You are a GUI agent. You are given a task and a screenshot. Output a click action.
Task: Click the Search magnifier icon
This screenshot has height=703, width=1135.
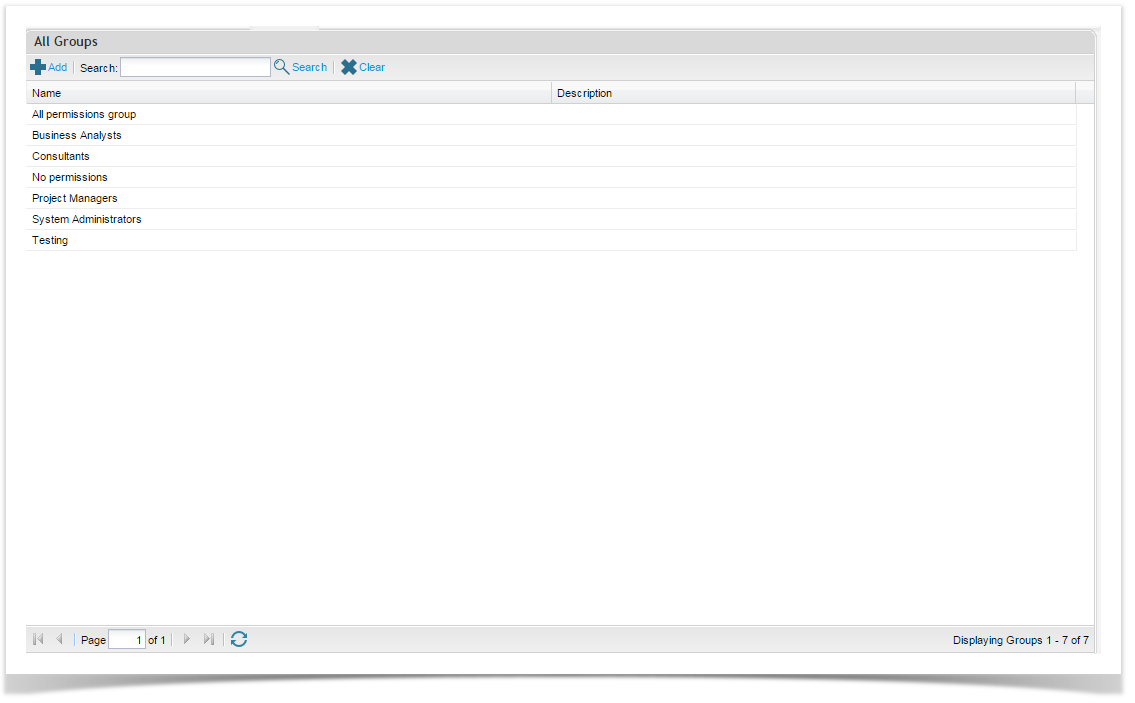click(281, 67)
